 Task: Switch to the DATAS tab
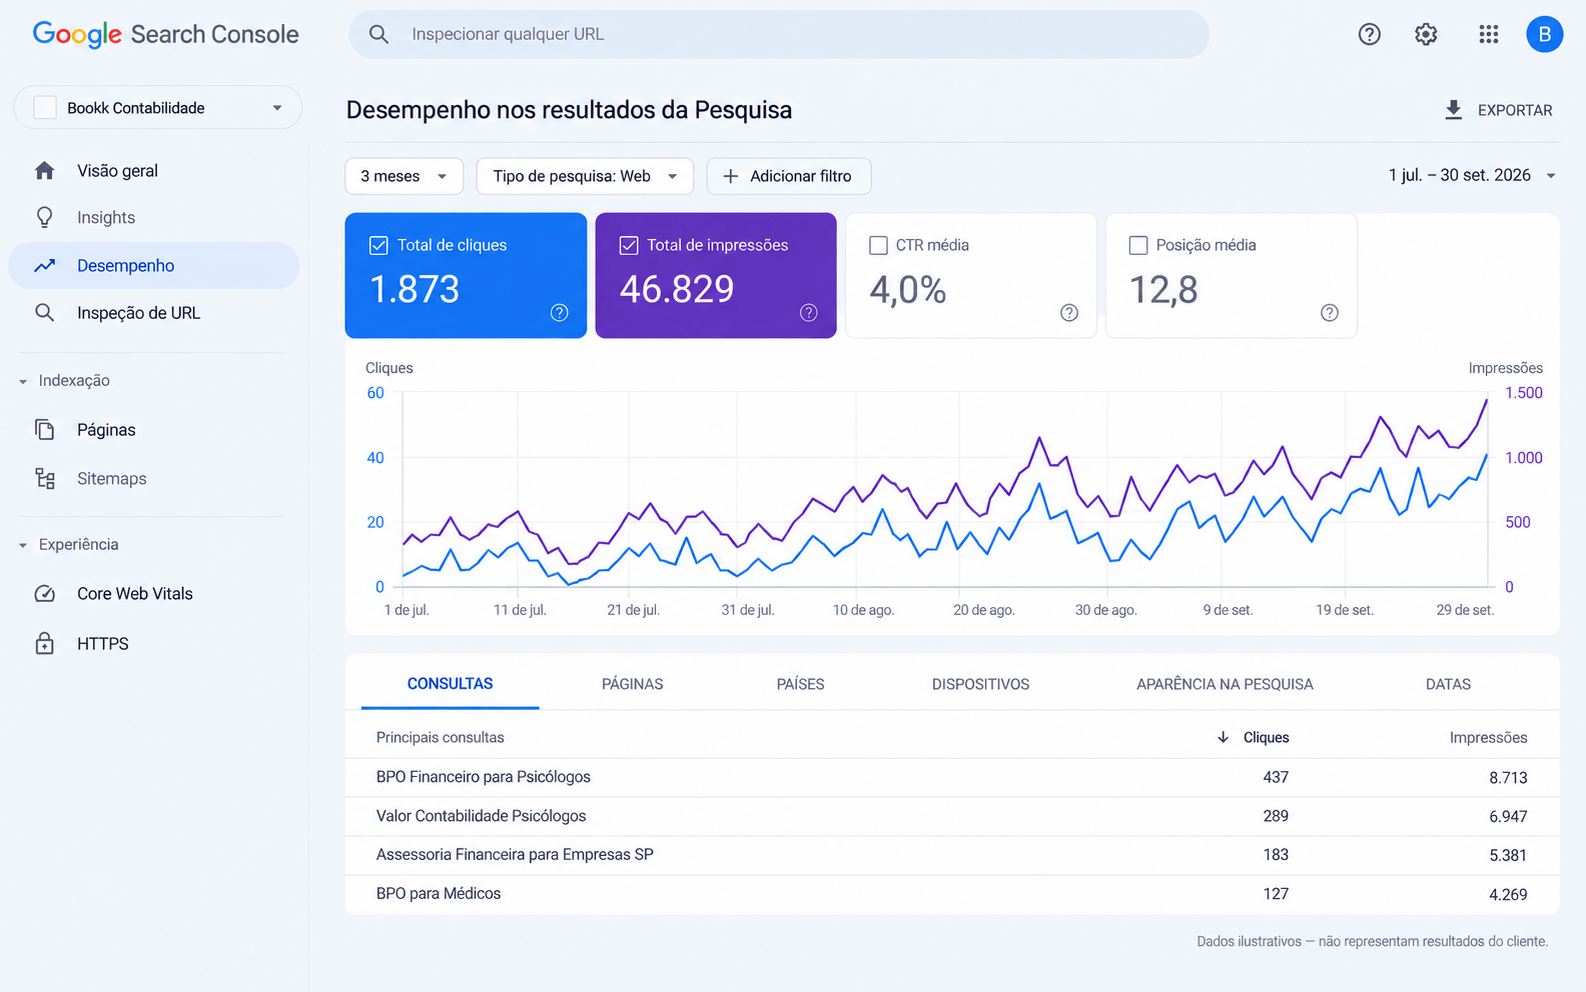1448,684
